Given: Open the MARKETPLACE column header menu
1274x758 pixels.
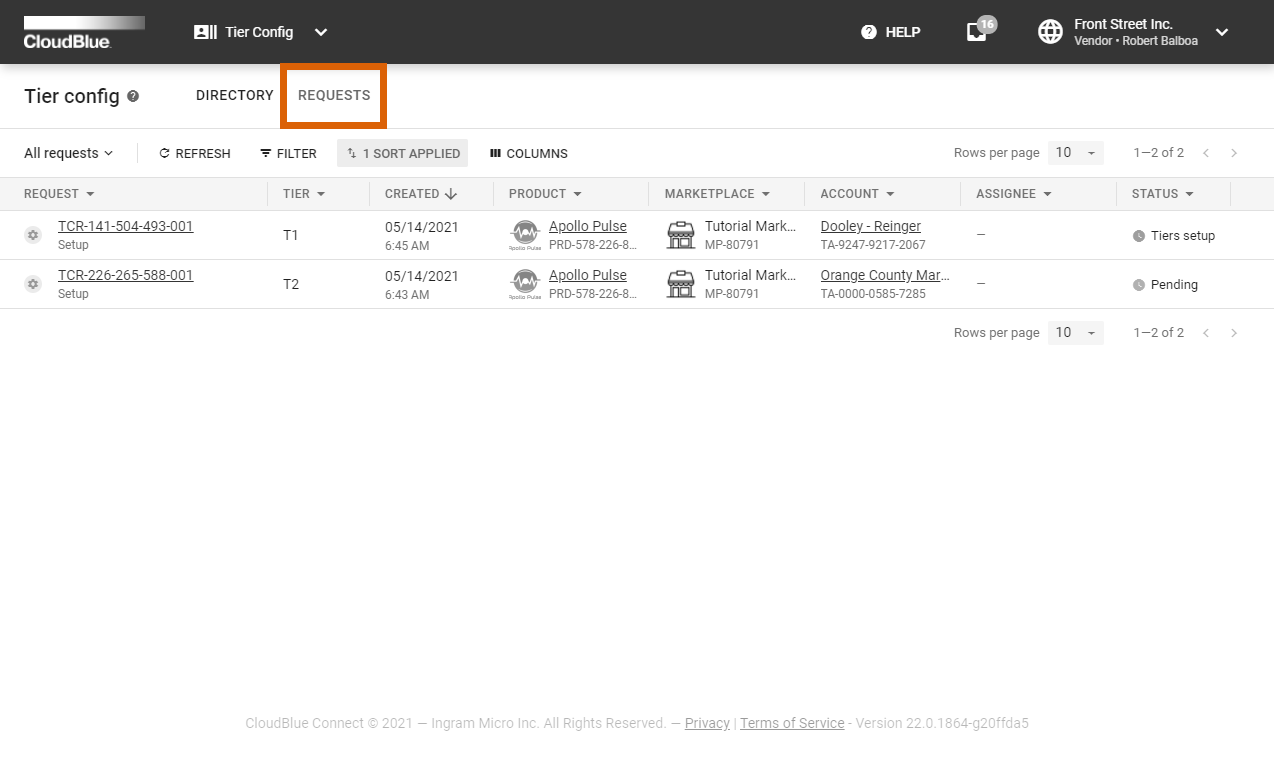Looking at the screenshot, I should point(718,194).
